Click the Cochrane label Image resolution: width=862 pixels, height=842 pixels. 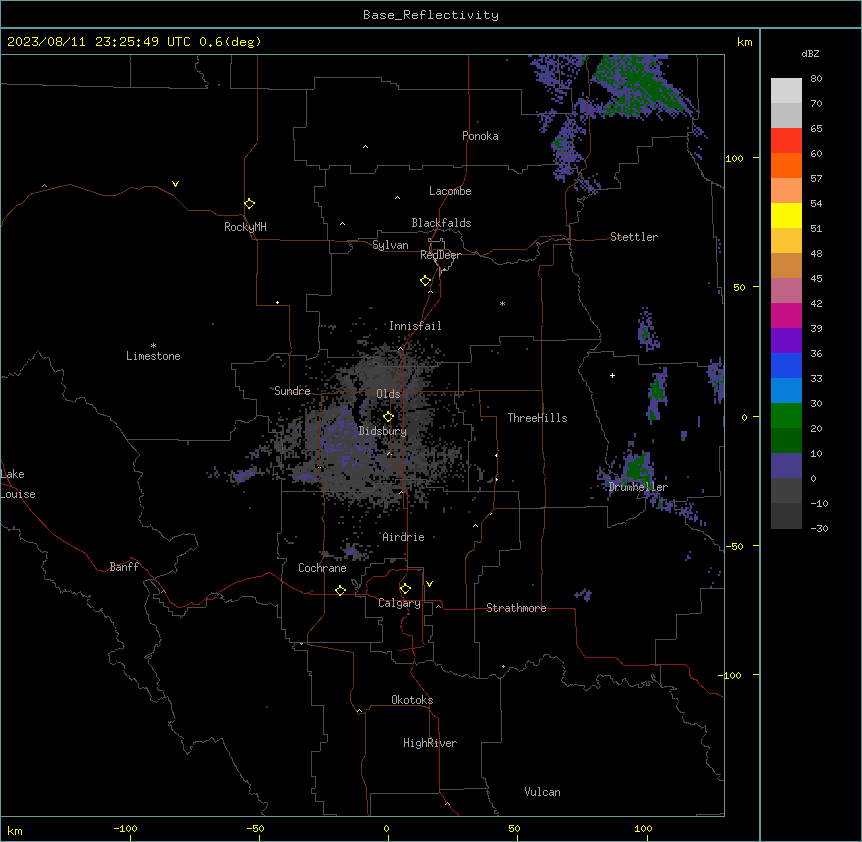coord(322,568)
